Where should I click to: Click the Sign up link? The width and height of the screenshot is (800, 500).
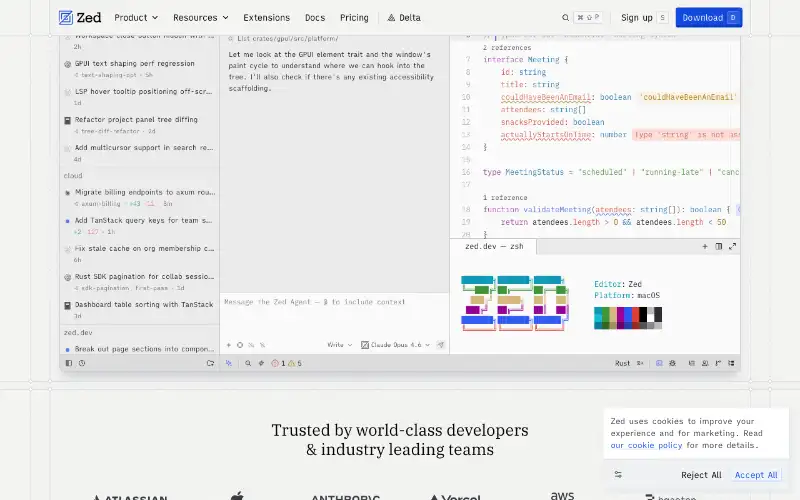[637, 18]
